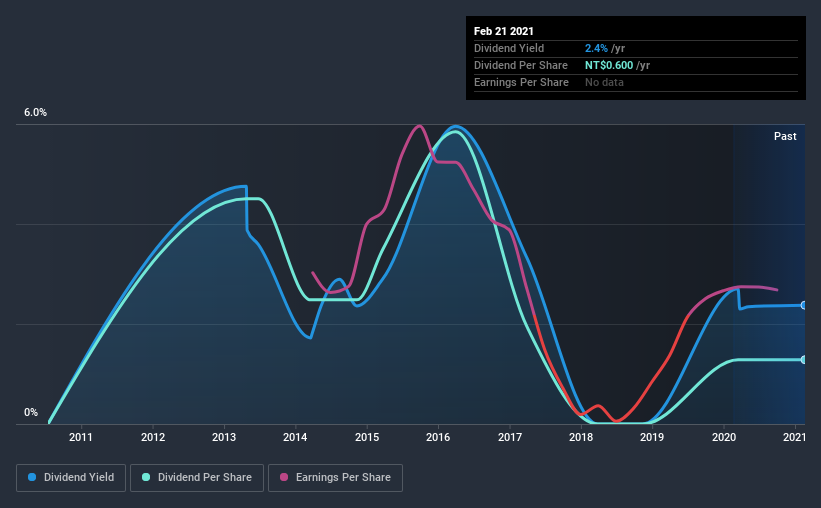Click the No data earnings value

[x=604, y=82]
